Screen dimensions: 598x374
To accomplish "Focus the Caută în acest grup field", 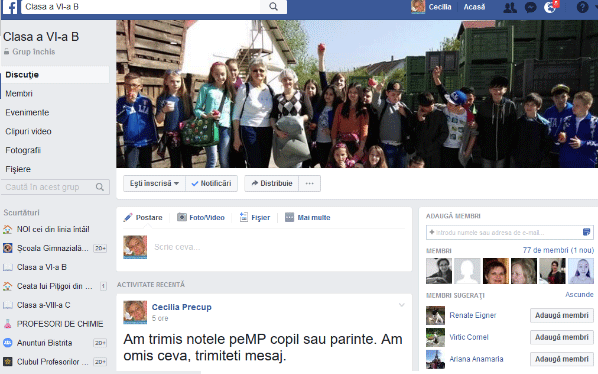I will (55, 187).
